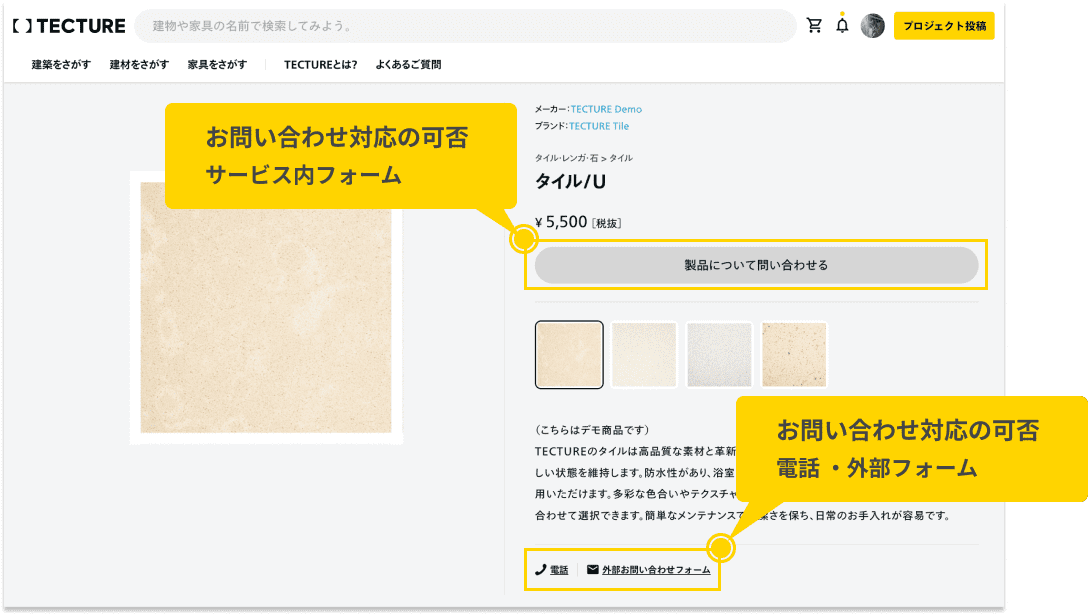Open your profile avatar menu

coord(872,25)
